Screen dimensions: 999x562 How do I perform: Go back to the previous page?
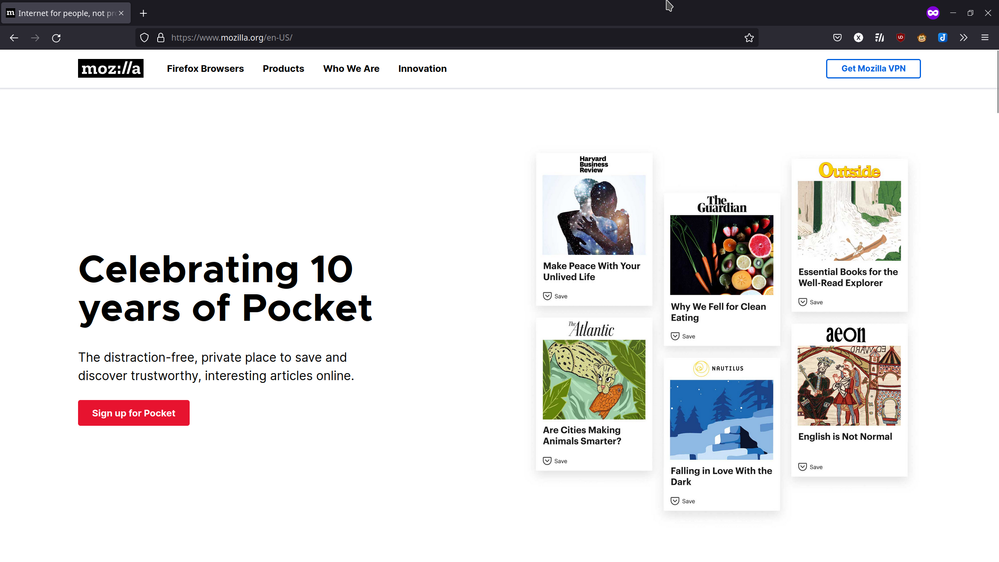(14, 38)
